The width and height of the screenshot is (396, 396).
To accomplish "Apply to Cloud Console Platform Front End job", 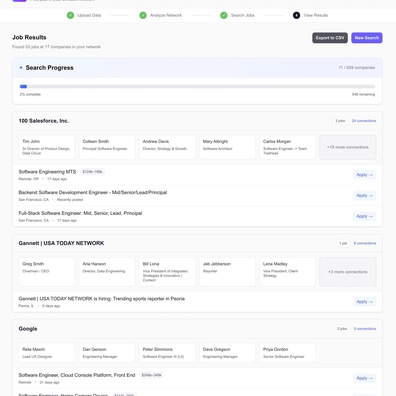I will [364, 378].
